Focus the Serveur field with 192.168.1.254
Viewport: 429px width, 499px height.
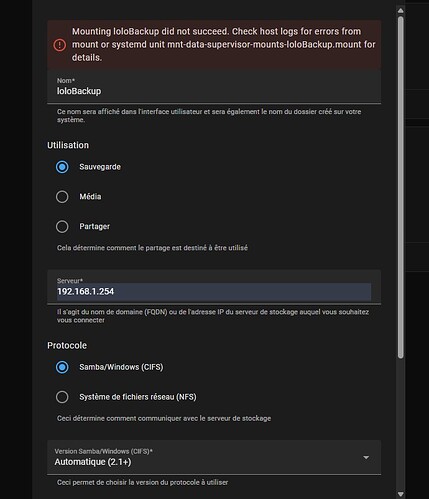coord(214,287)
